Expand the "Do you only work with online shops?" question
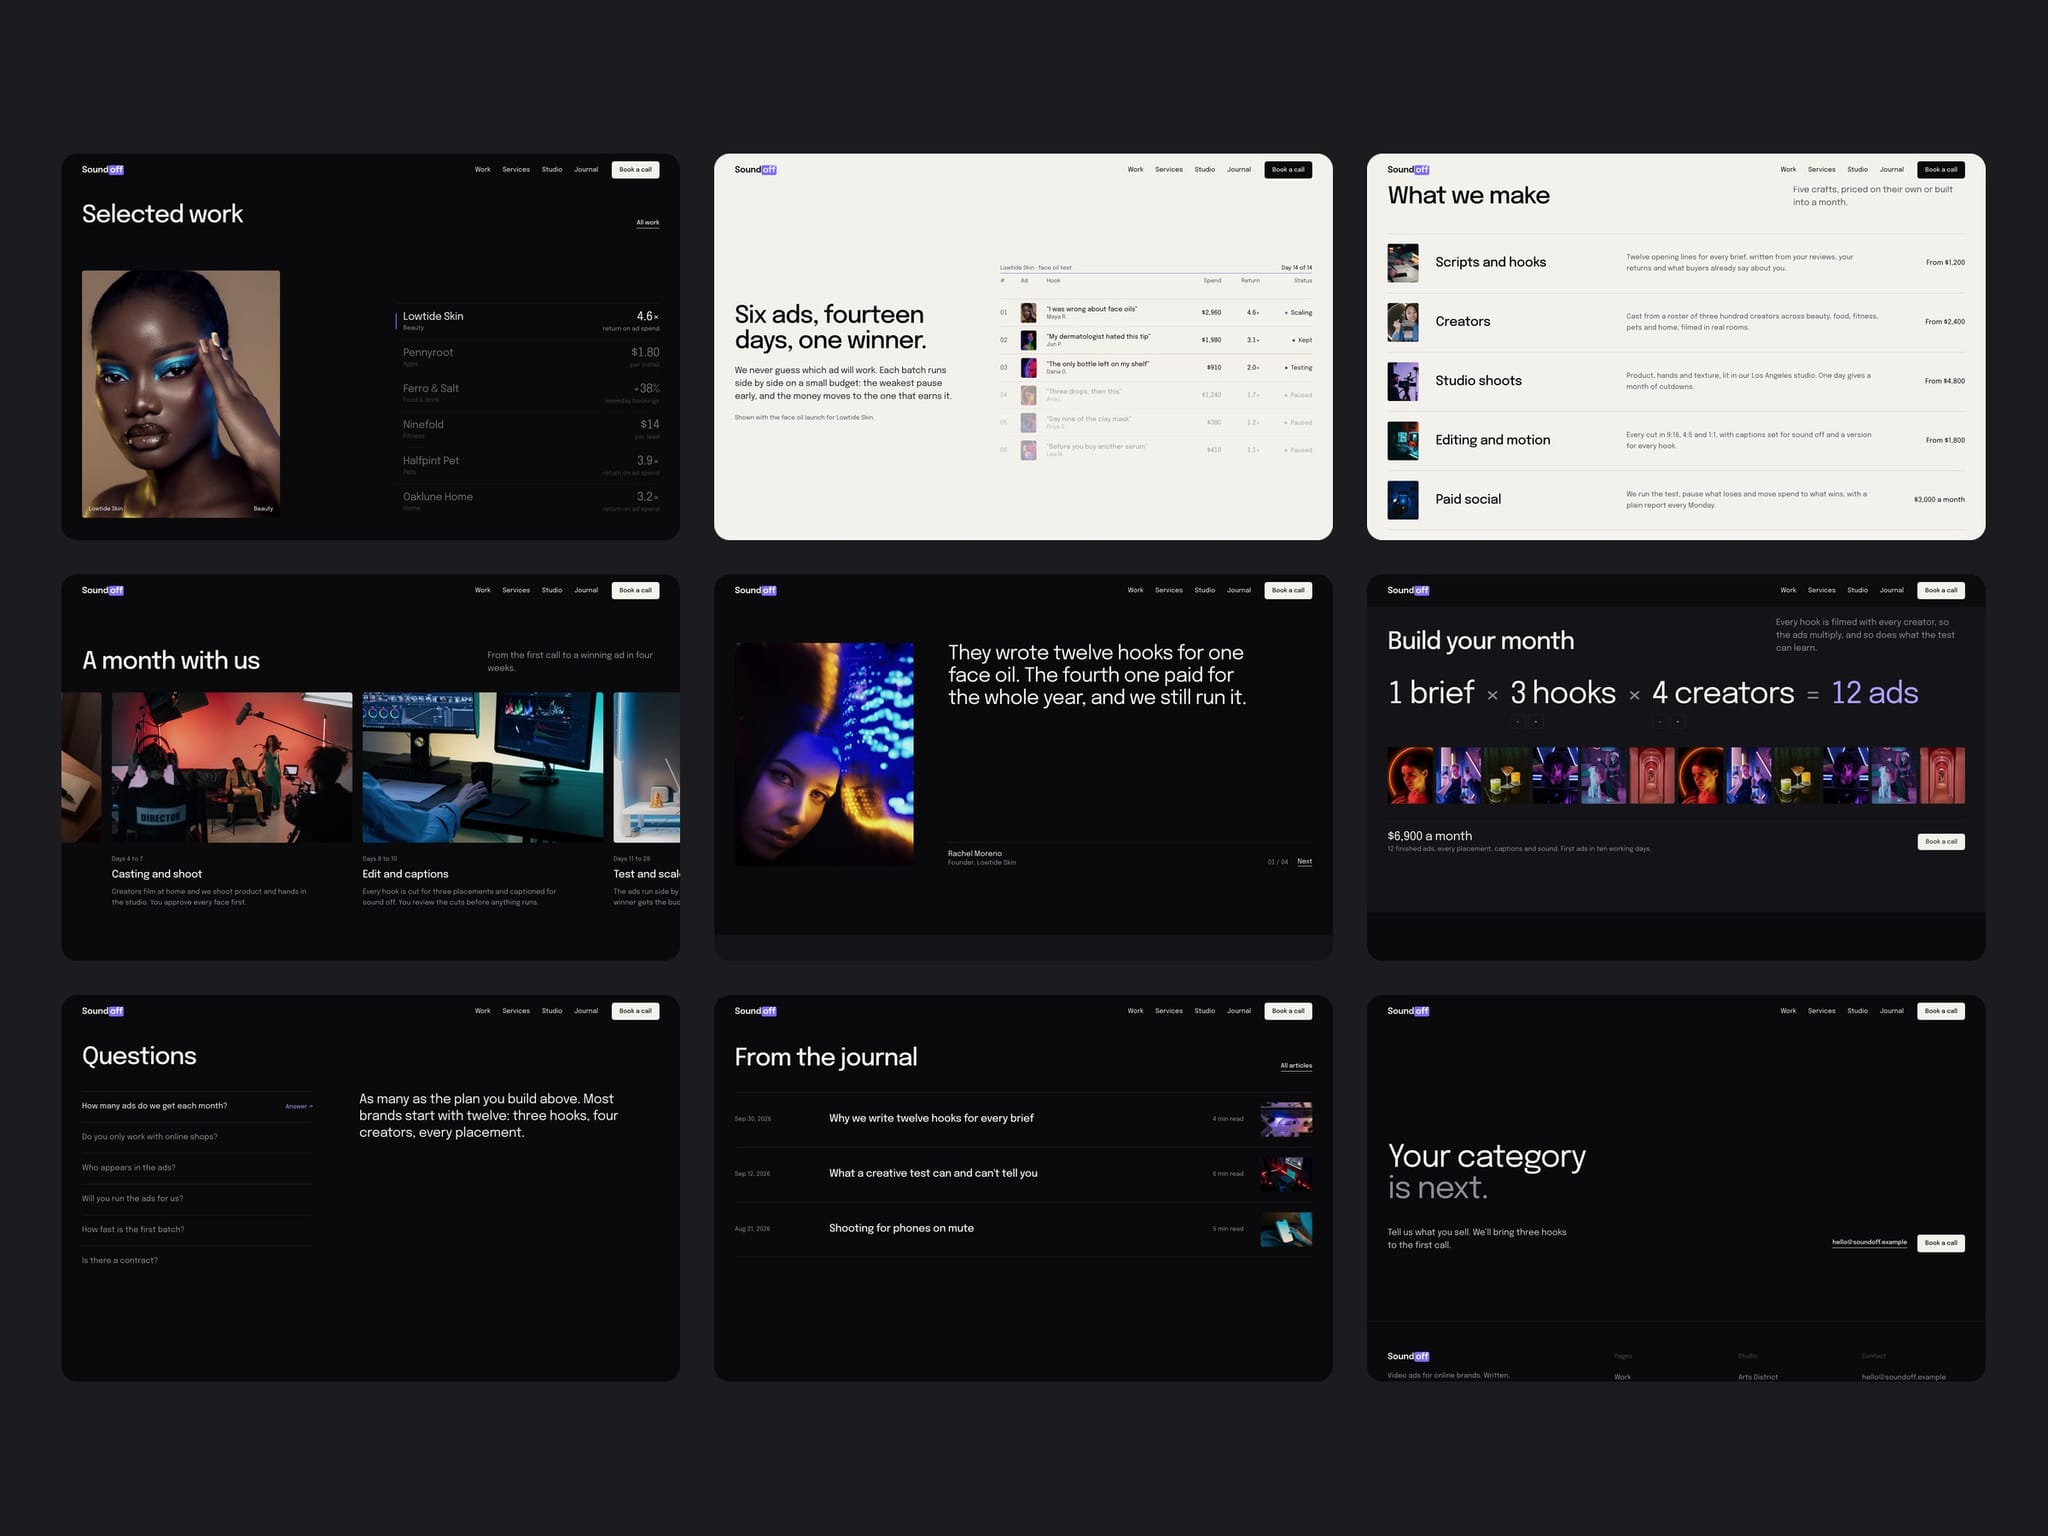The width and height of the screenshot is (2048, 1536). pyautogui.click(x=197, y=1137)
